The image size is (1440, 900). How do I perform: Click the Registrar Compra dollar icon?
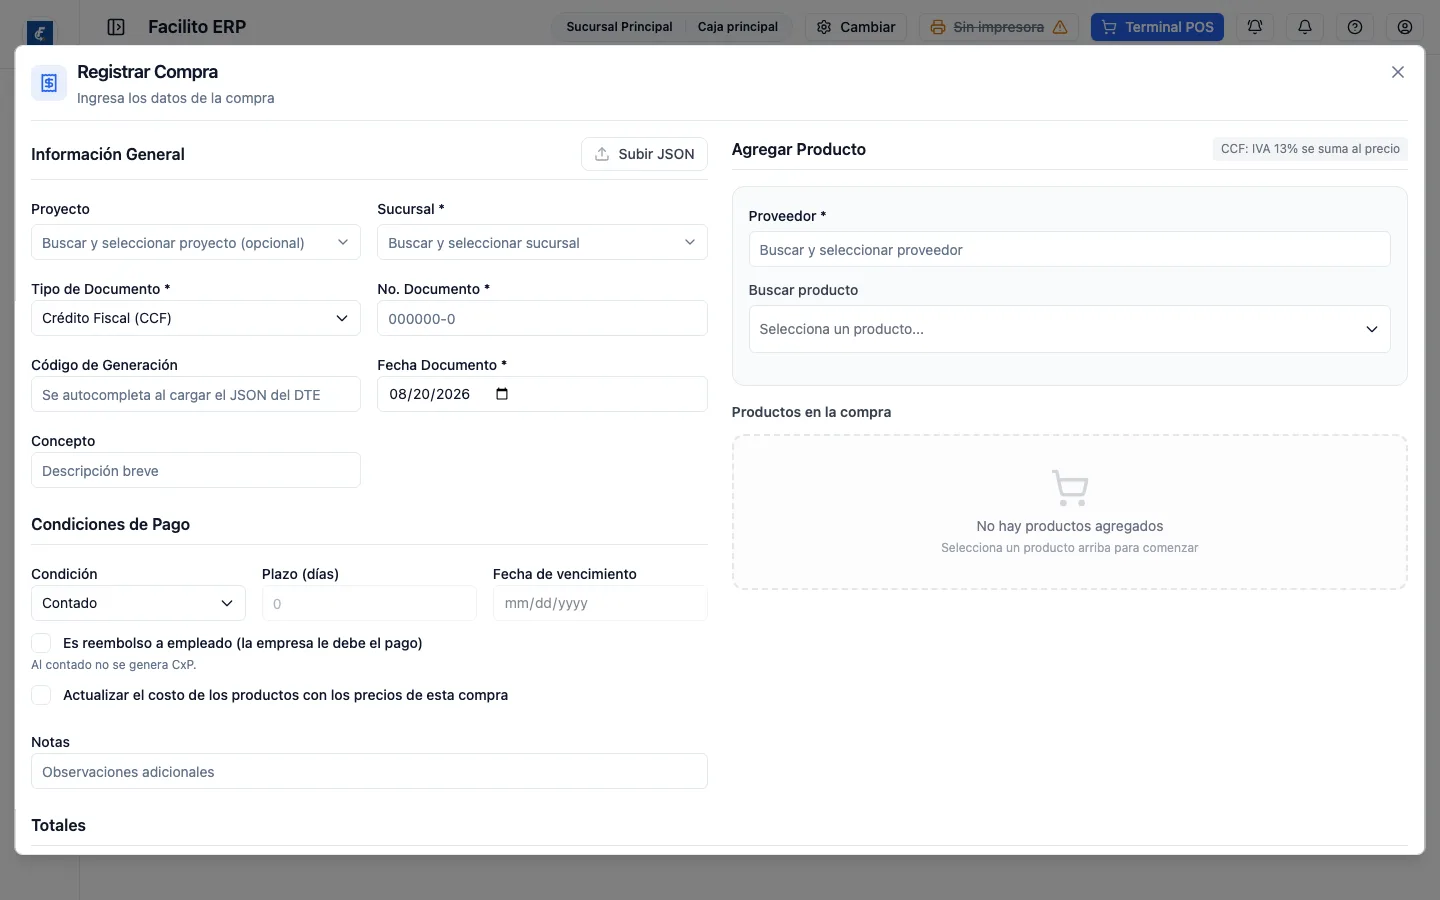coord(49,83)
